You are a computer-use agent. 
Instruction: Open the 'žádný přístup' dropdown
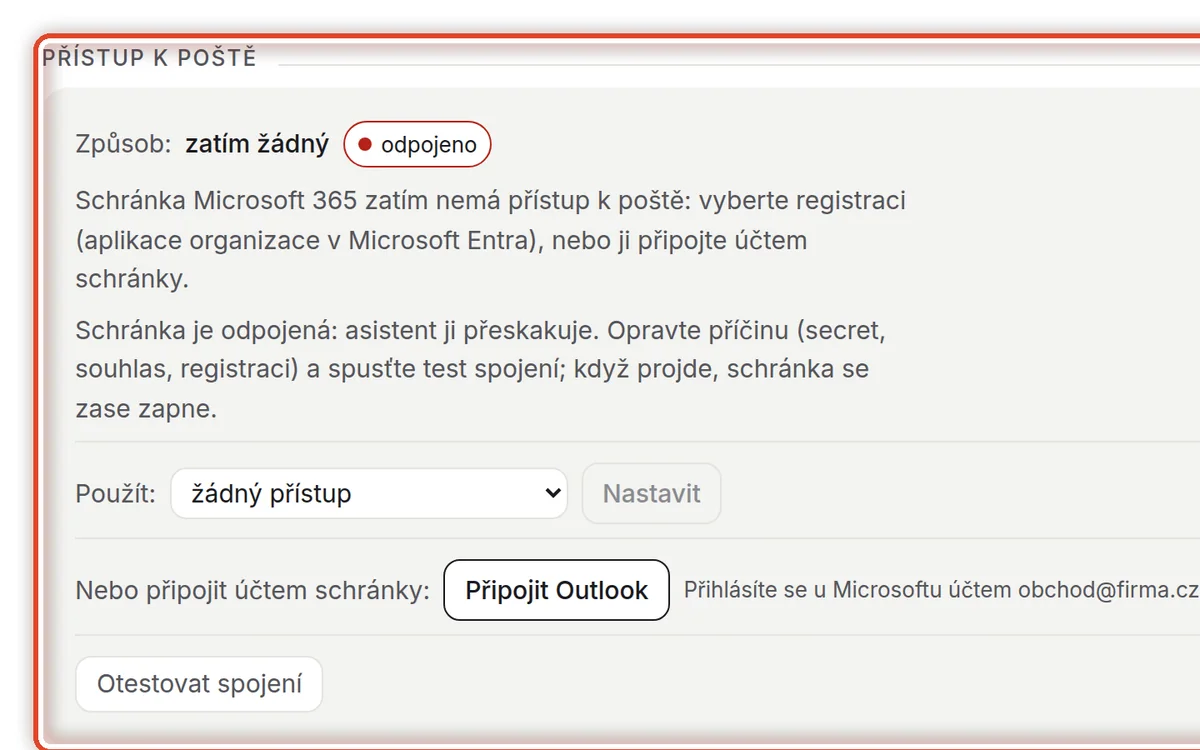coord(369,493)
